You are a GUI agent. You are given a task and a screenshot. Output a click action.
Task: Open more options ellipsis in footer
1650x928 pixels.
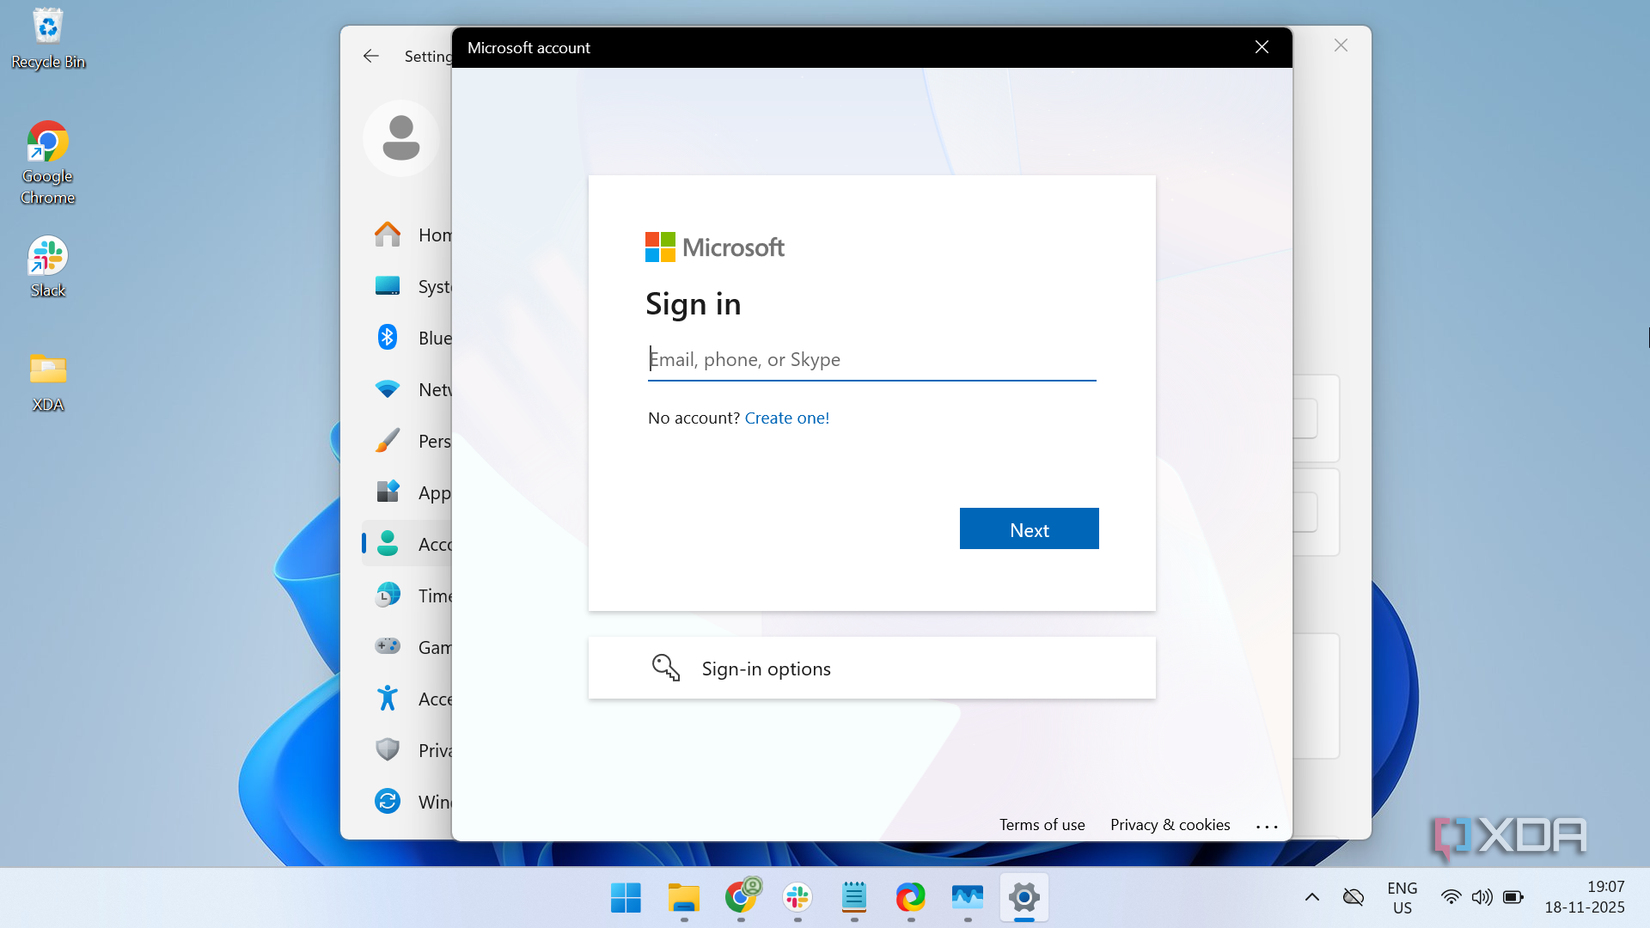coord(1267,826)
